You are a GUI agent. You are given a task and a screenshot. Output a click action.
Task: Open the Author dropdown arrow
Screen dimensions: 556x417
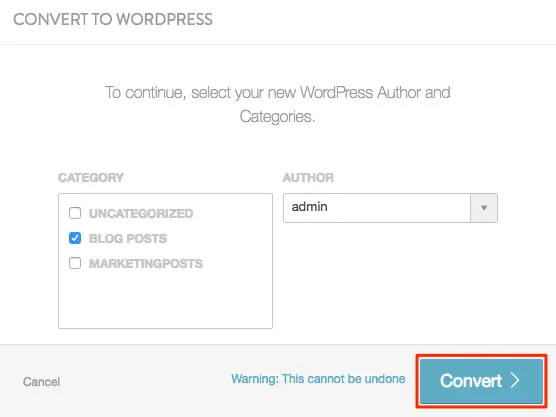(x=484, y=208)
